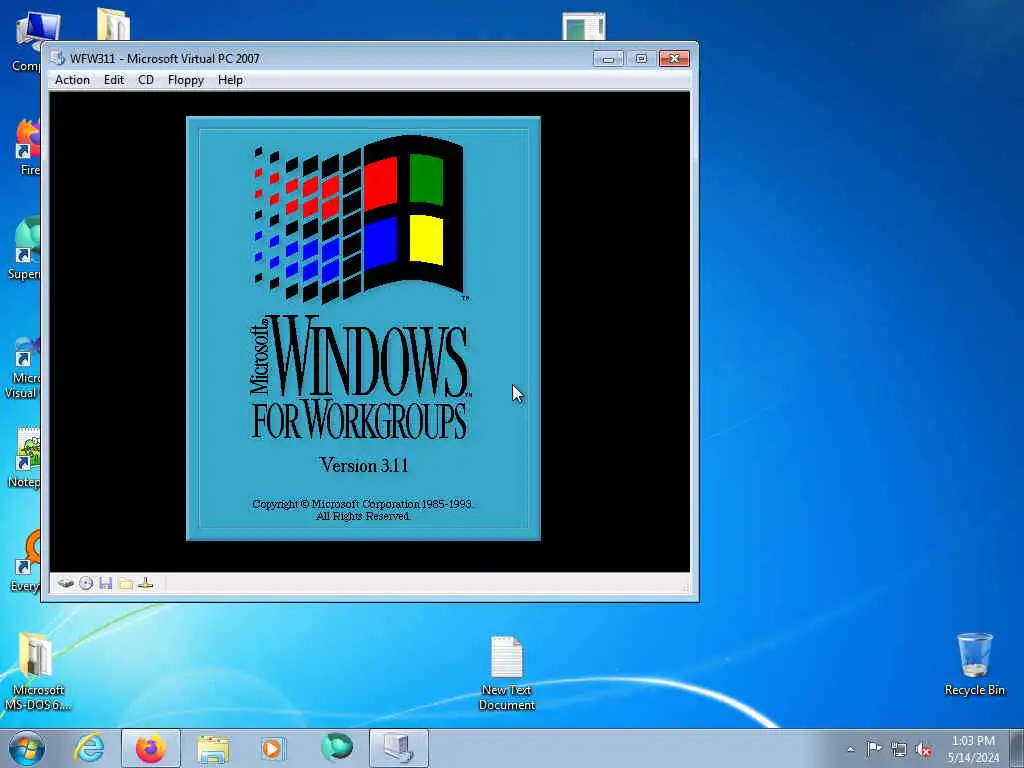This screenshot has width=1024, height=768.
Task: Open the Help menu in Virtual PC
Action: (230, 80)
